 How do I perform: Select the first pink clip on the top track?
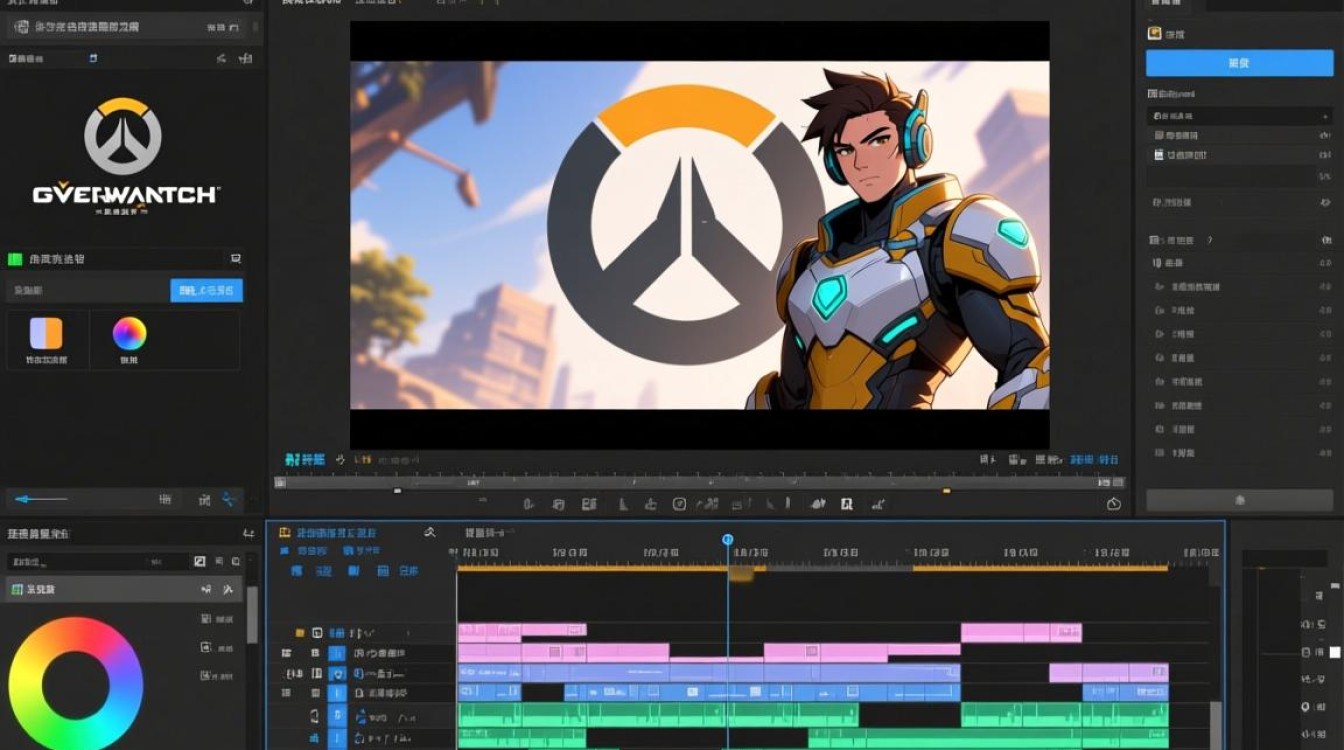[x=490, y=631]
